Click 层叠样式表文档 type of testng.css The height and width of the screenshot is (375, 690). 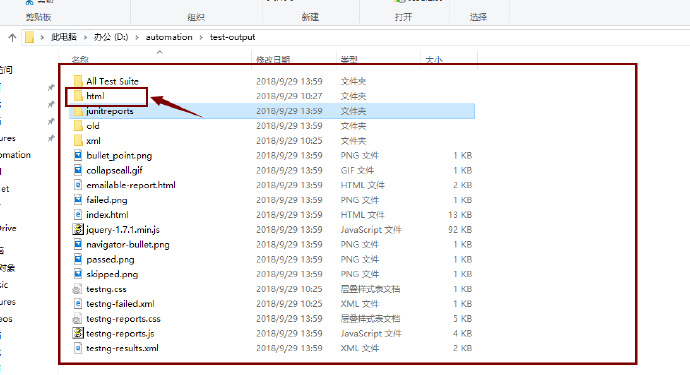click(370, 289)
